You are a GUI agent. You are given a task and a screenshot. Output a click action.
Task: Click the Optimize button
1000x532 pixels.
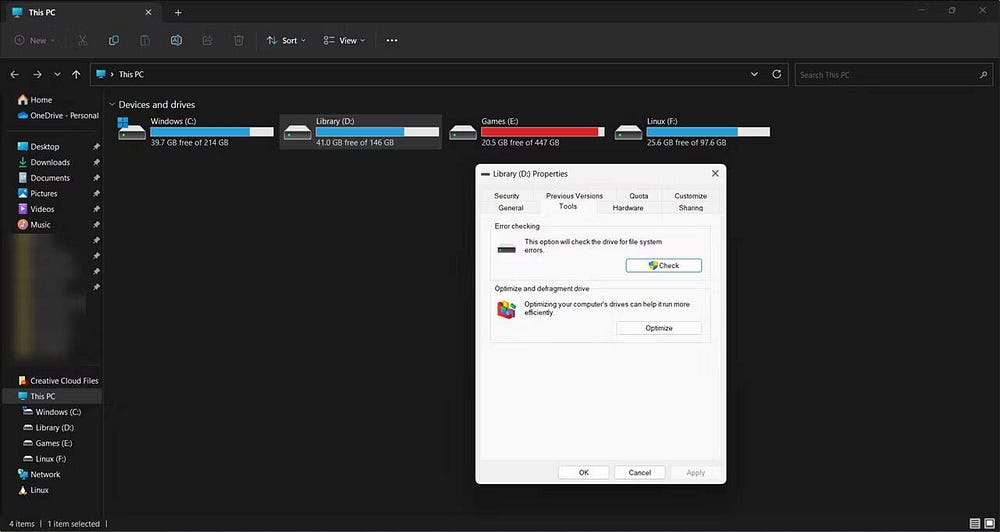click(659, 328)
